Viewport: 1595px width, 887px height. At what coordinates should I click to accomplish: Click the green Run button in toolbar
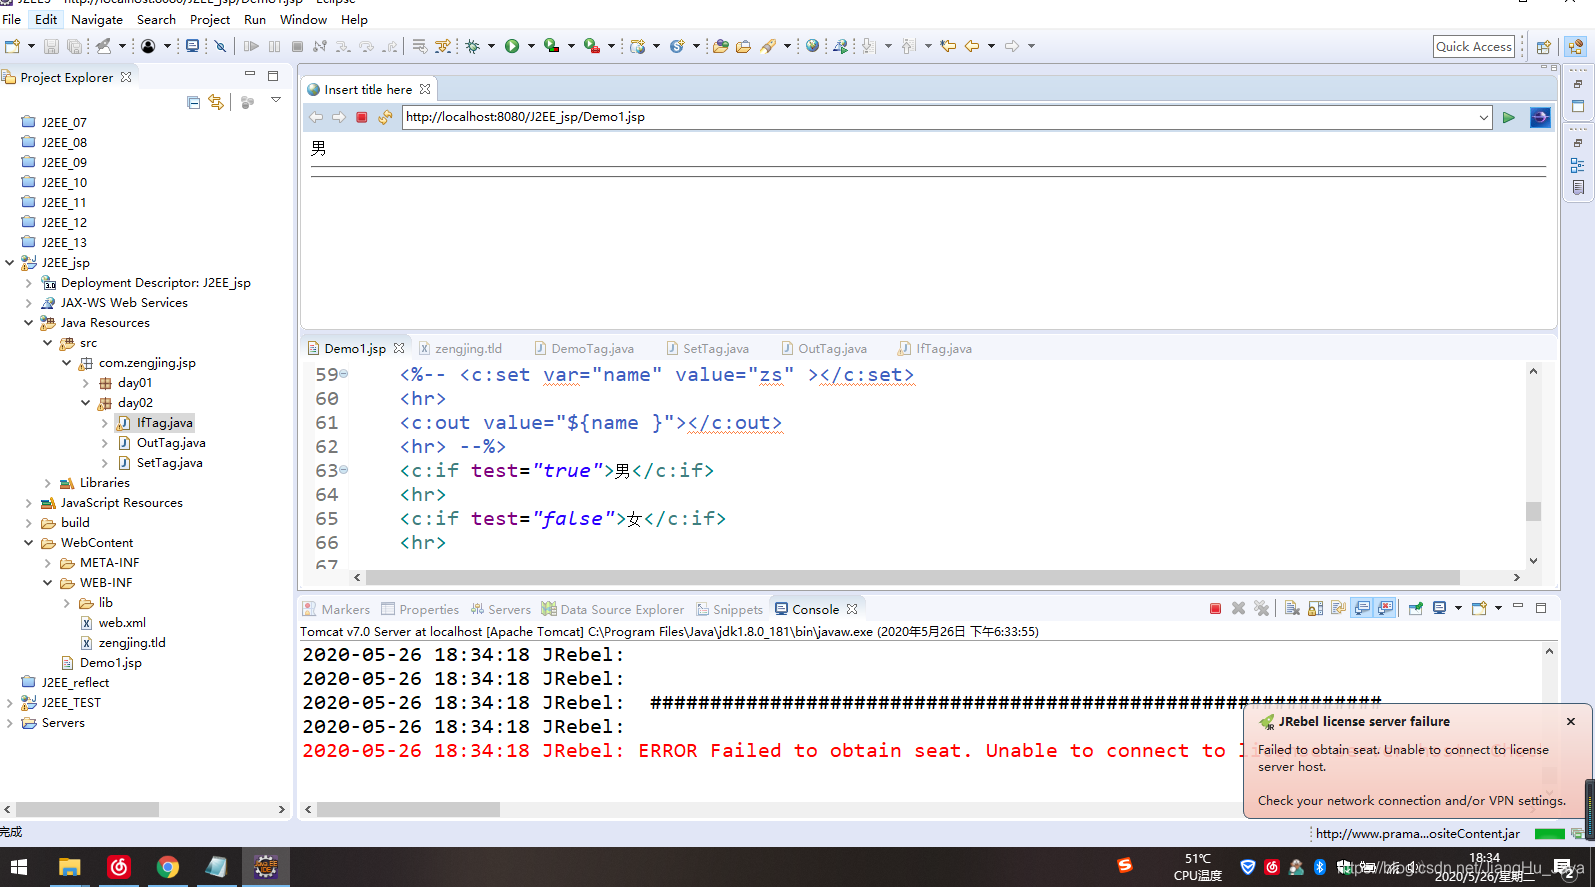(512, 46)
